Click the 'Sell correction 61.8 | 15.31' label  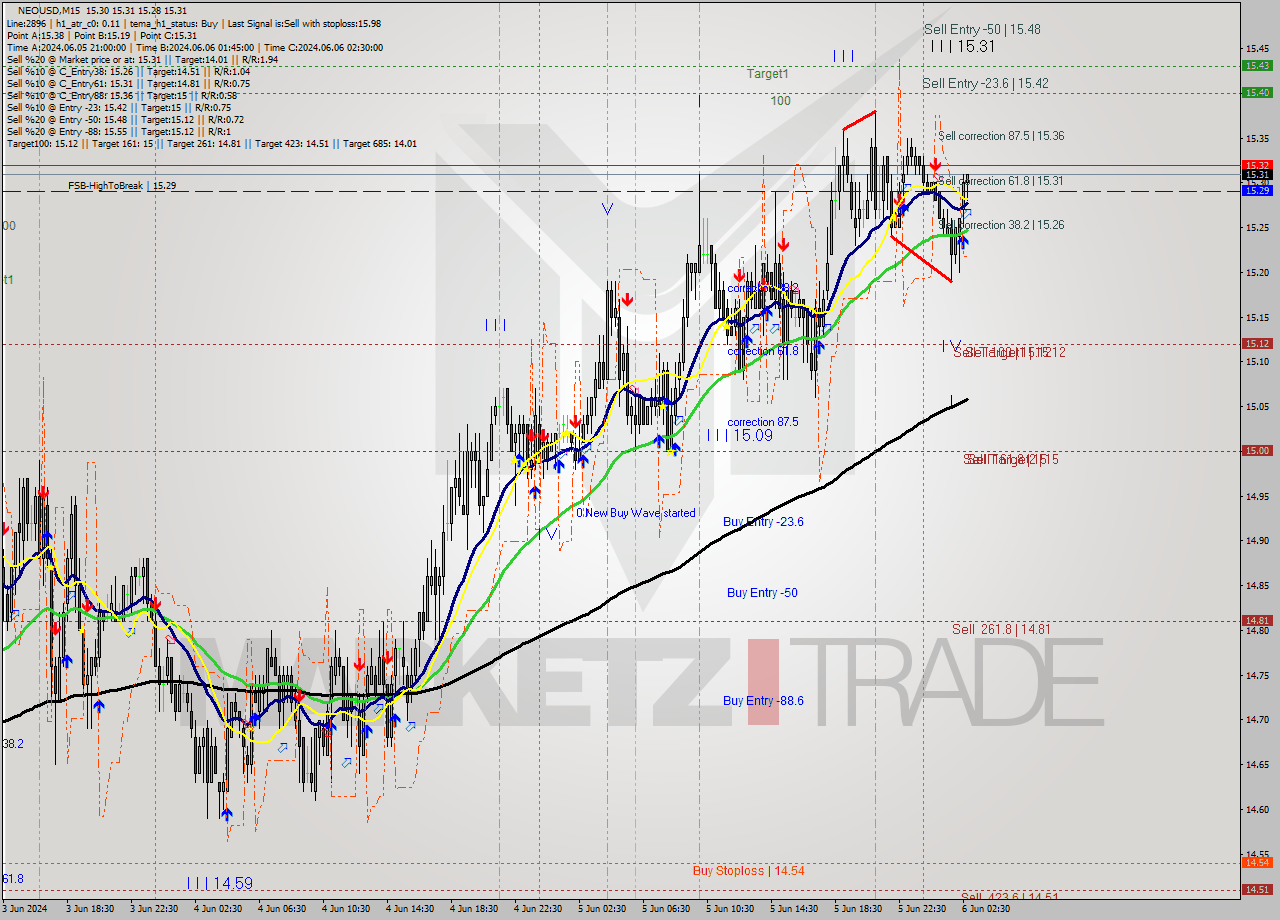(1001, 181)
